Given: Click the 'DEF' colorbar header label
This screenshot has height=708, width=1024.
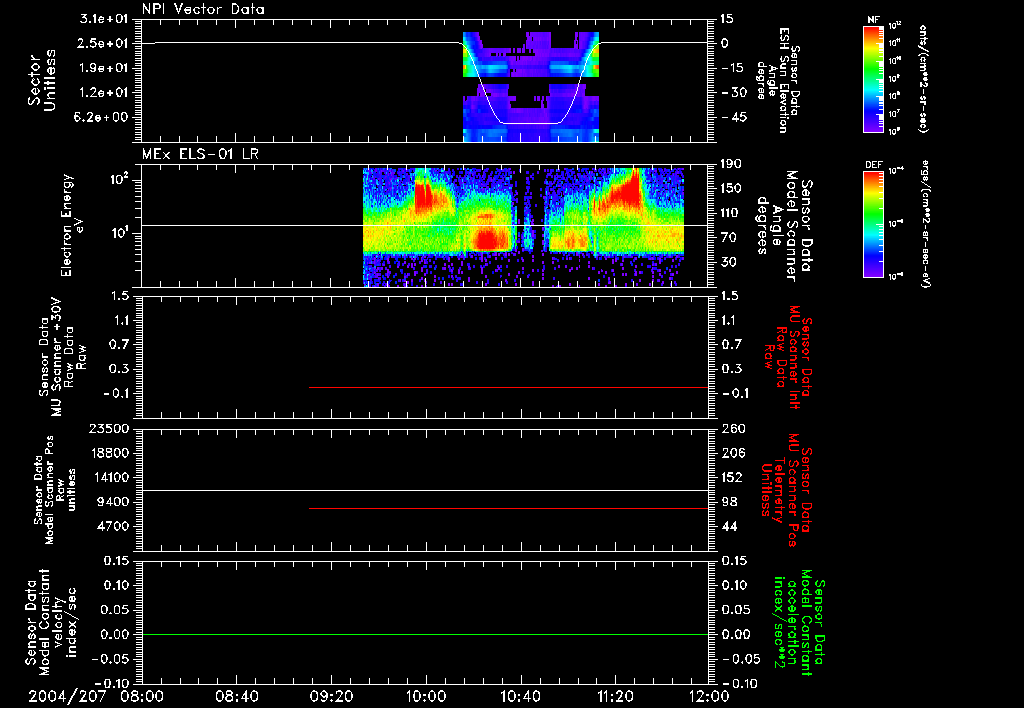Looking at the screenshot, I should [x=874, y=165].
